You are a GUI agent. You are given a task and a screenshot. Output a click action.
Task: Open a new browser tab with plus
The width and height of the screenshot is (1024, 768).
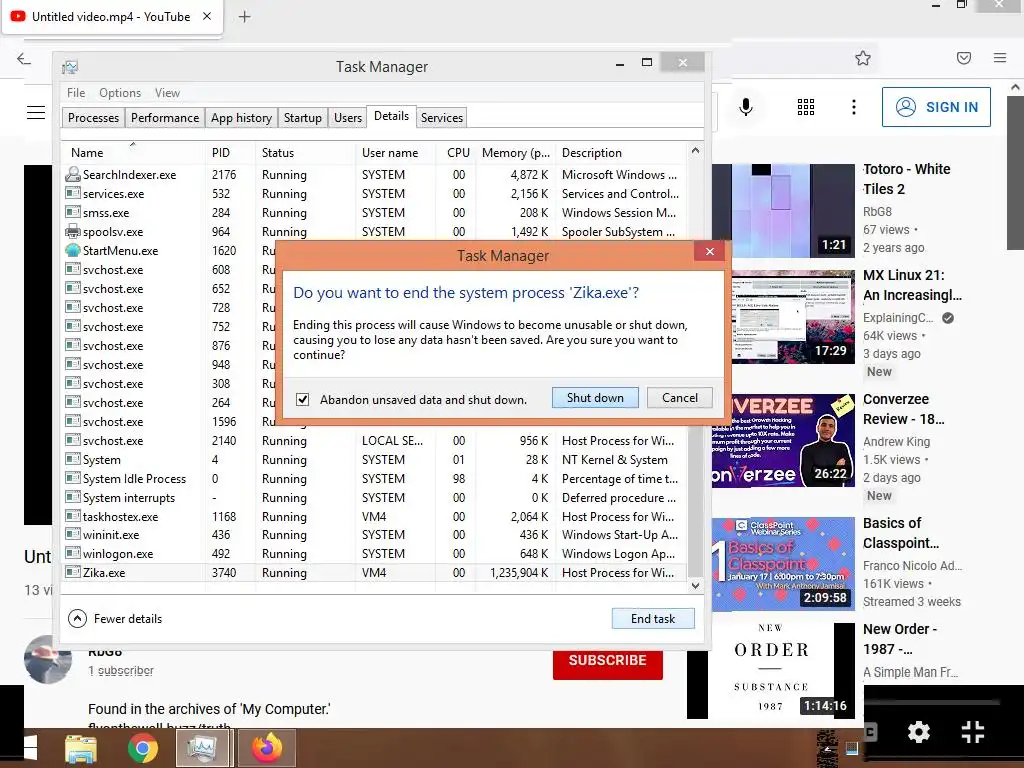(x=244, y=17)
